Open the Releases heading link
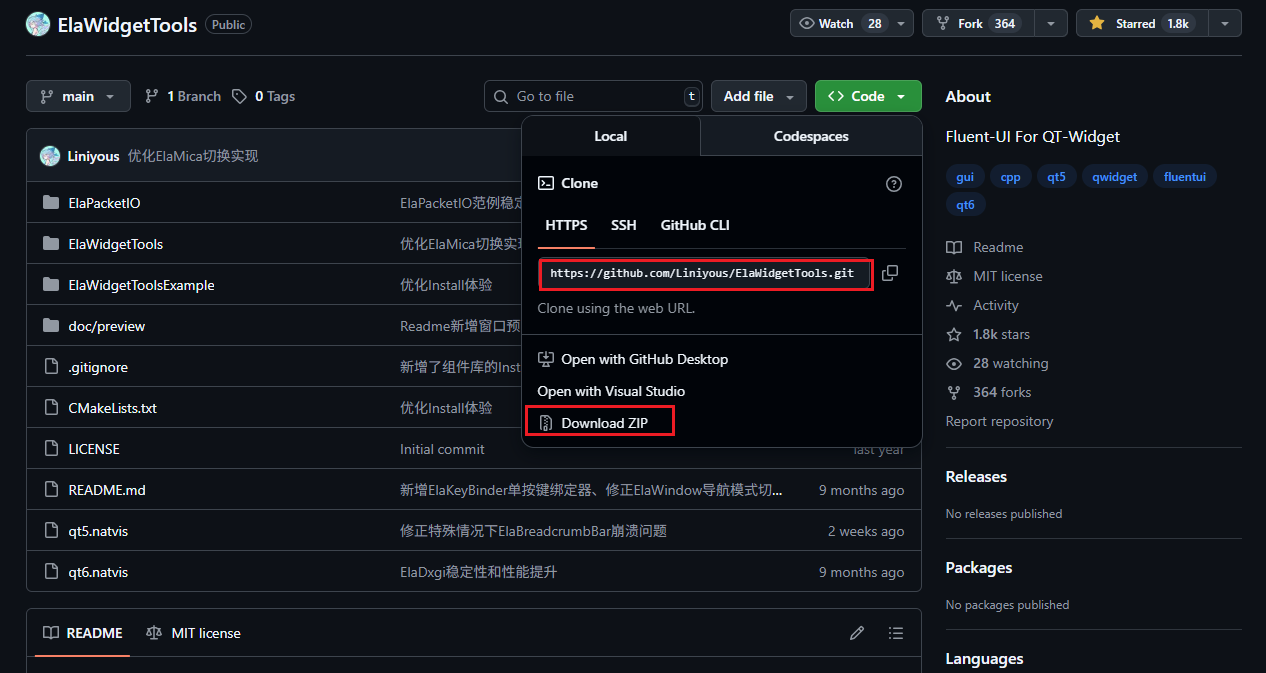This screenshot has height=673, width=1266. [976, 477]
